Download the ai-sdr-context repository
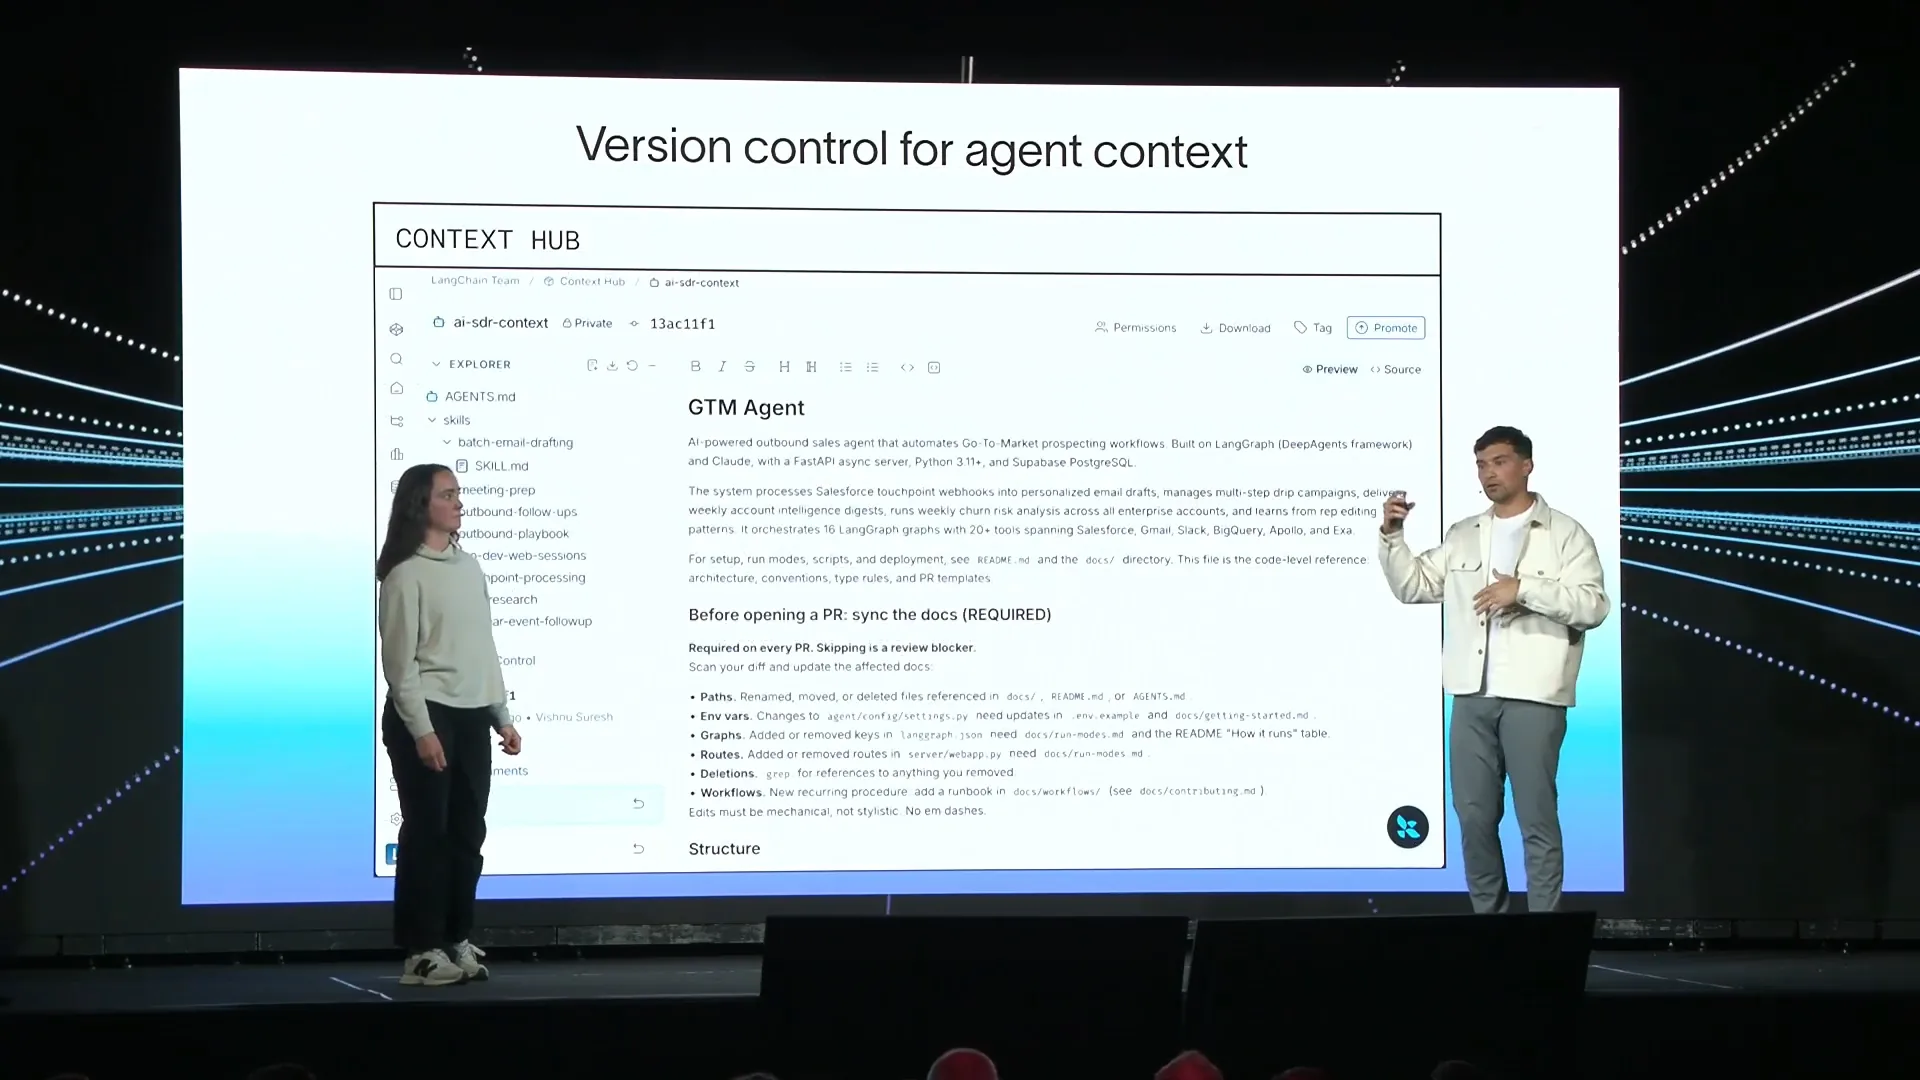The height and width of the screenshot is (1080, 1920). [x=1235, y=327]
